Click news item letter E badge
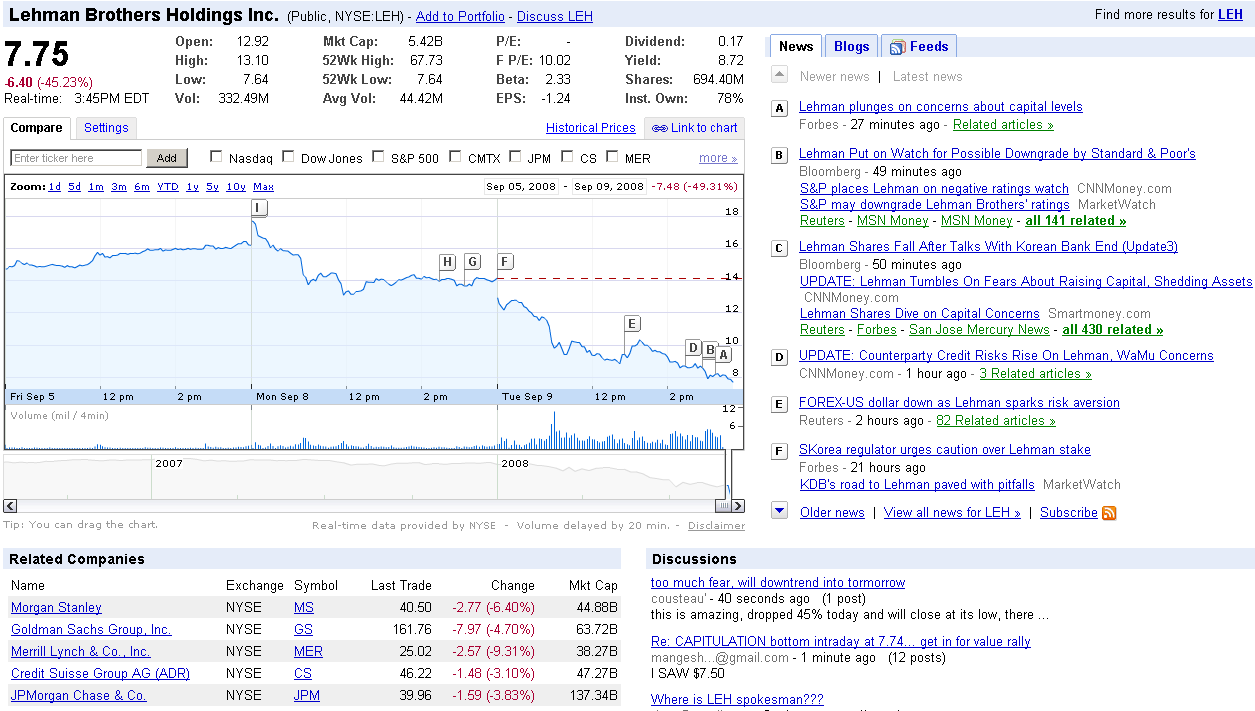 point(780,404)
